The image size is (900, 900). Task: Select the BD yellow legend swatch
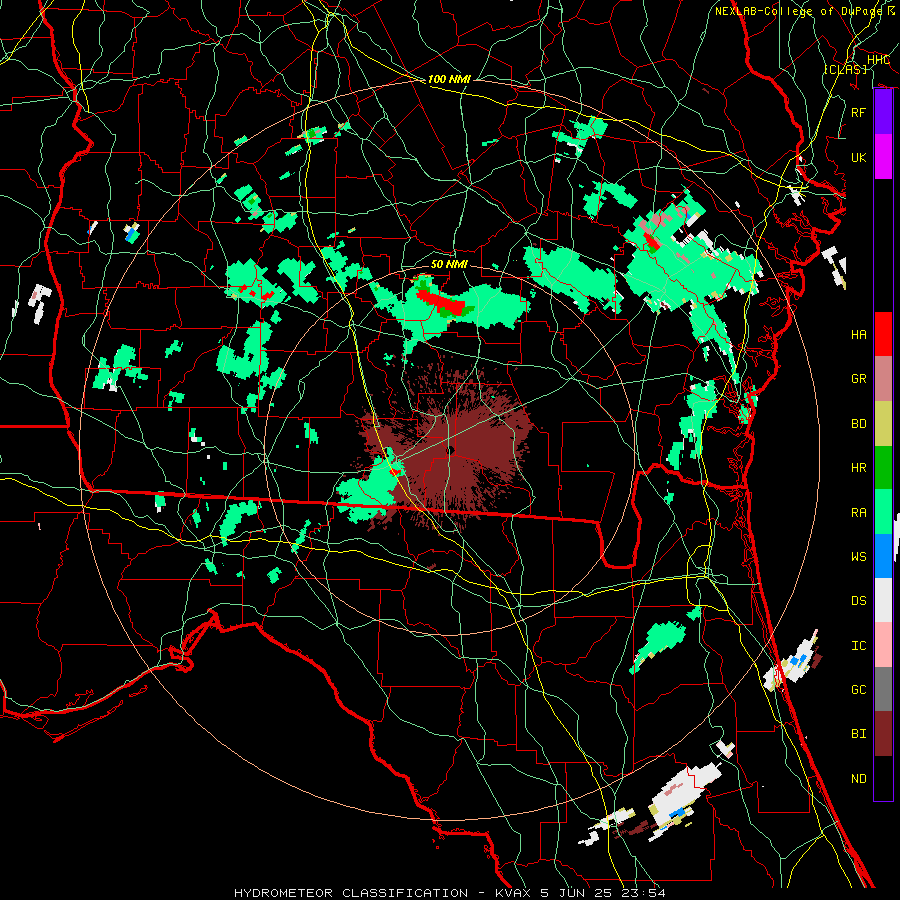point(883,423)
